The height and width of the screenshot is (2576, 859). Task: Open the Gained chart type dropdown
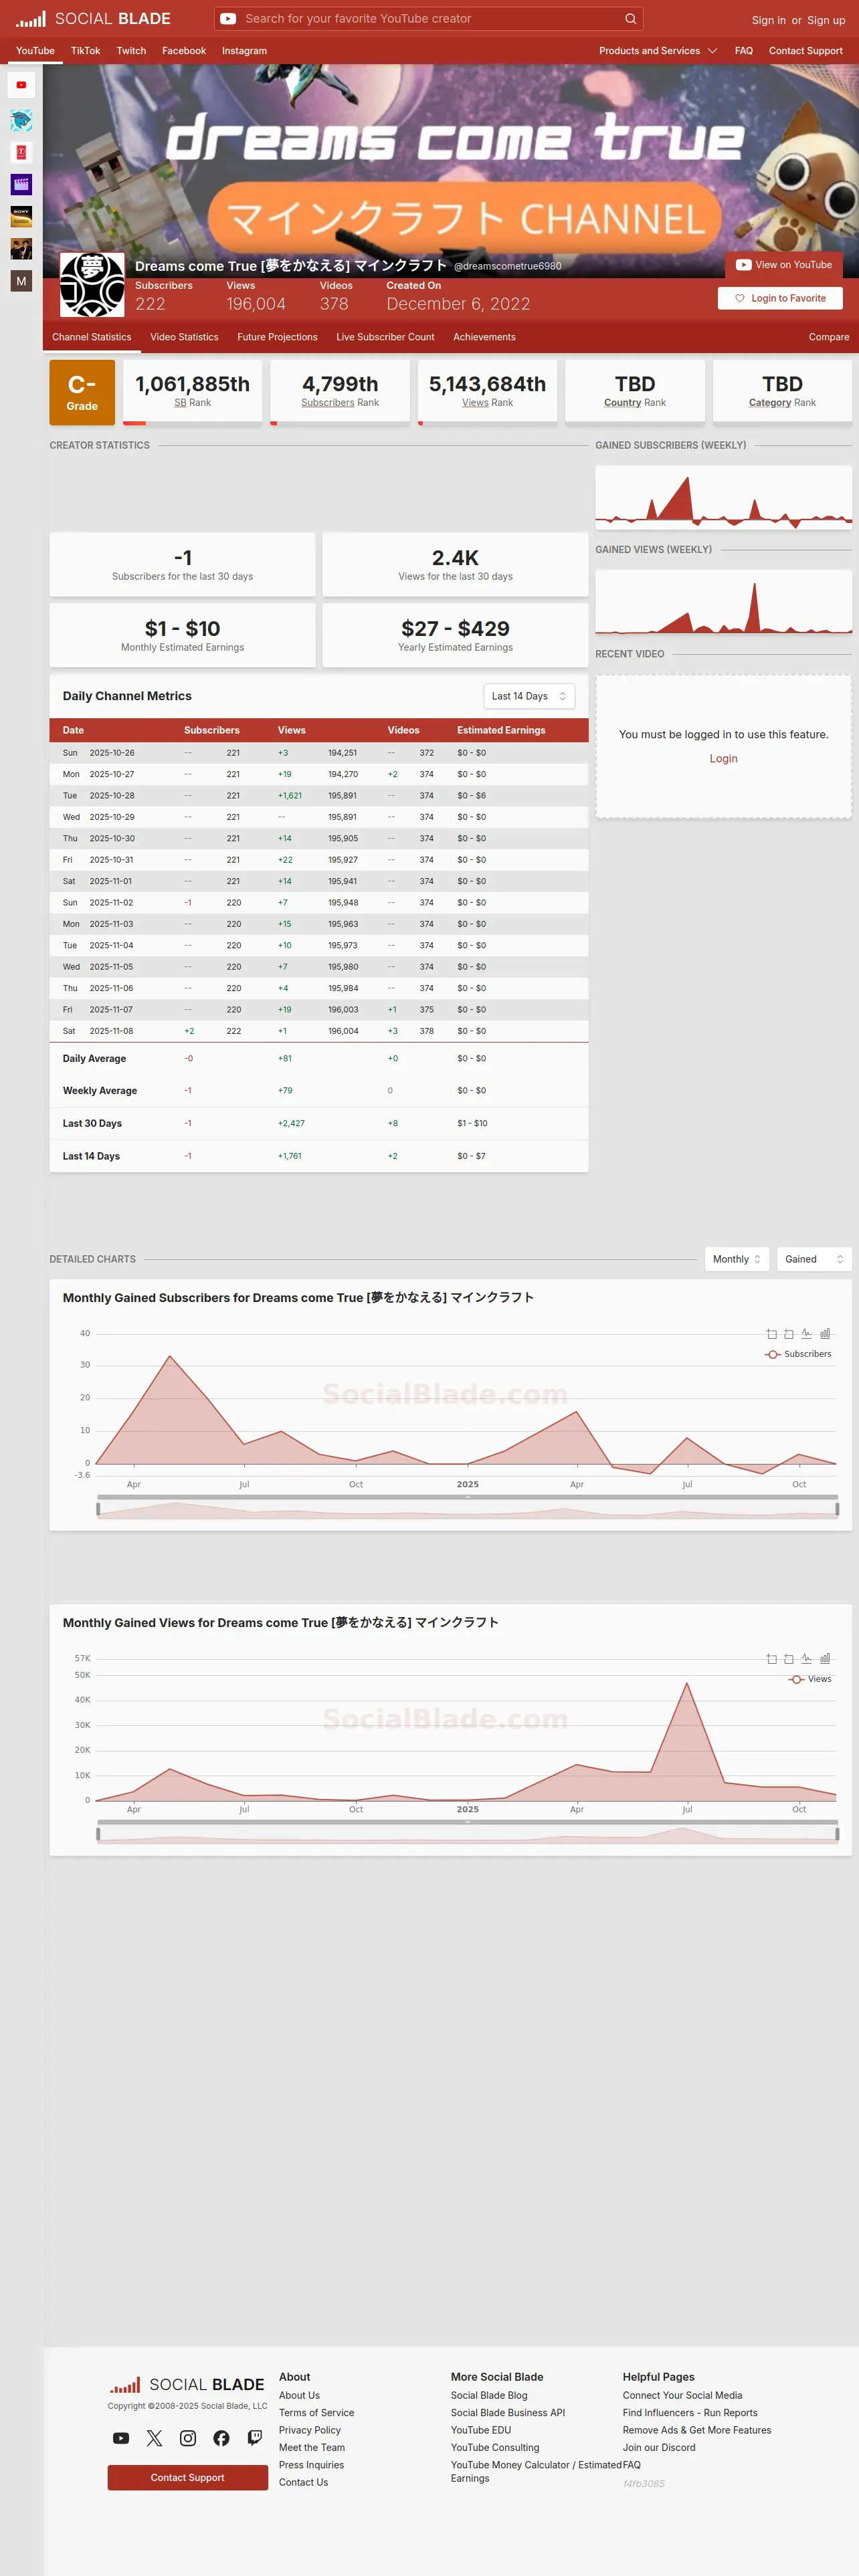click(x=814, y=1259)
